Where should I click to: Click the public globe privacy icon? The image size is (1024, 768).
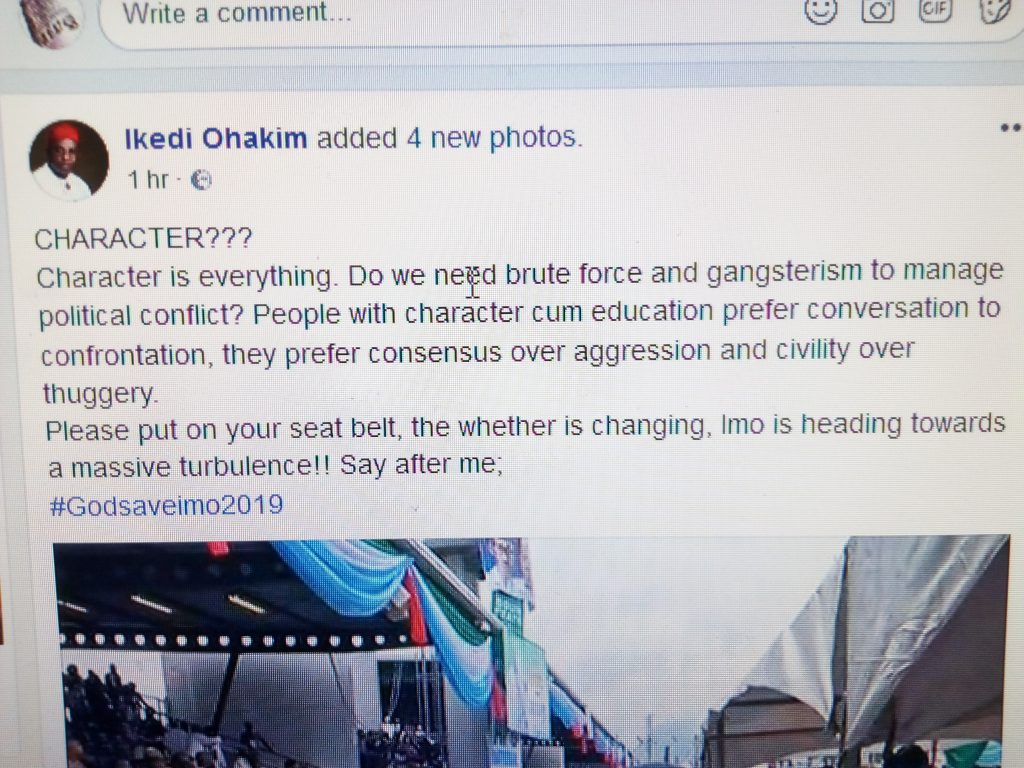point(201,180)
